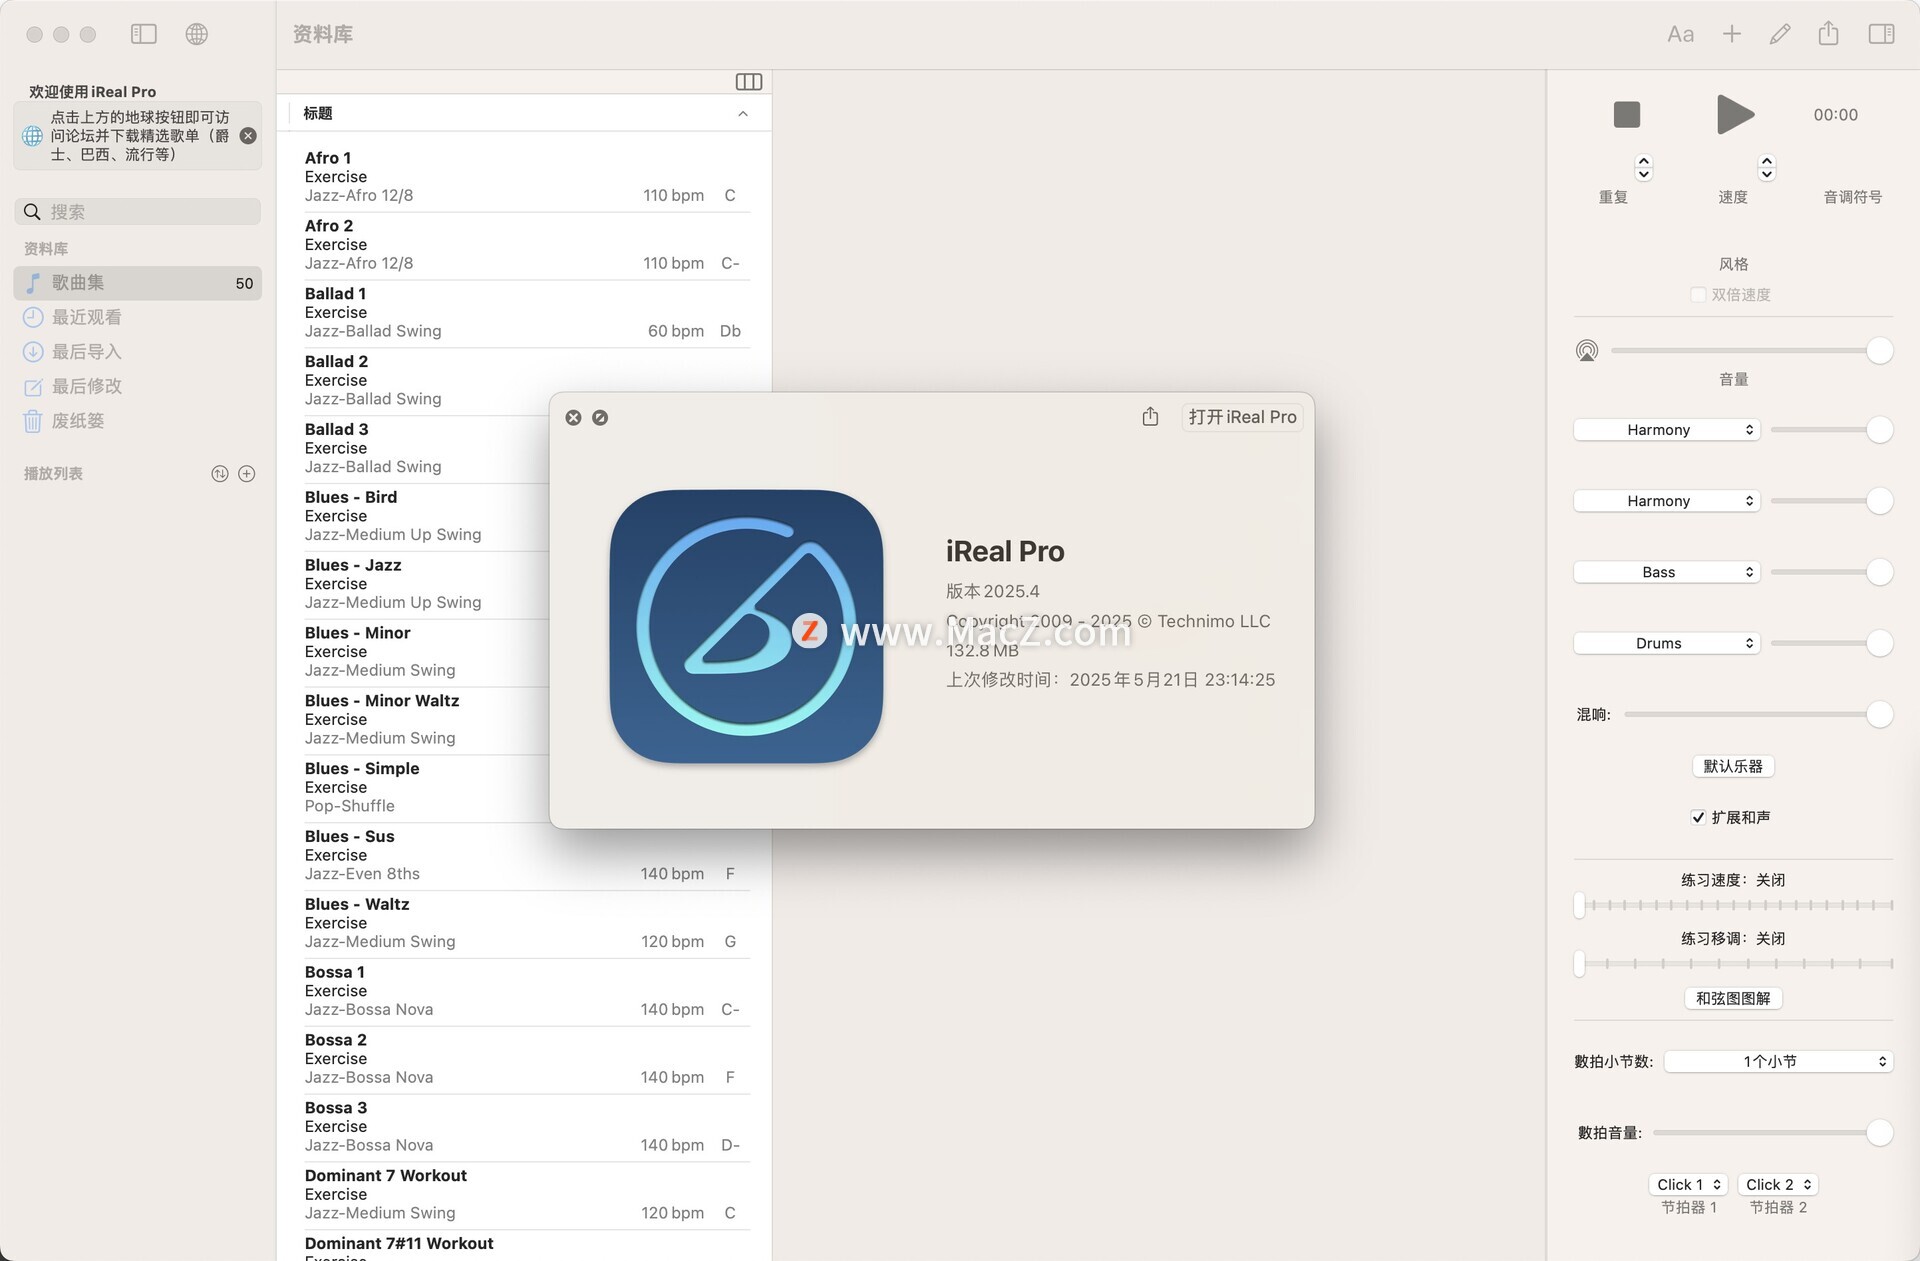
Task: Adjust the Drums volume slider
Action: (x=1831, y=643)
